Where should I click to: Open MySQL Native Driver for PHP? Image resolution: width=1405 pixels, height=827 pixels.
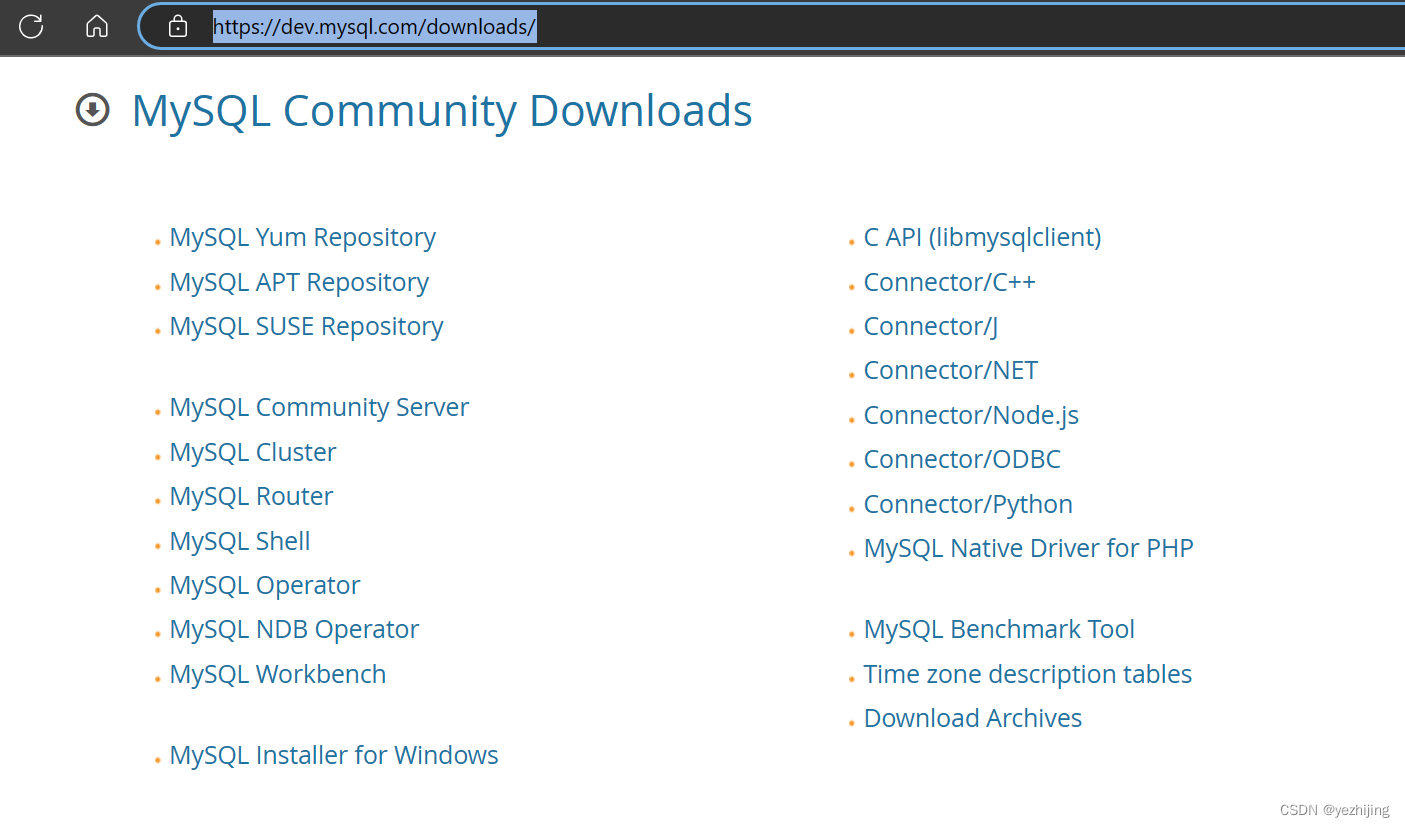pos(1029,548)
